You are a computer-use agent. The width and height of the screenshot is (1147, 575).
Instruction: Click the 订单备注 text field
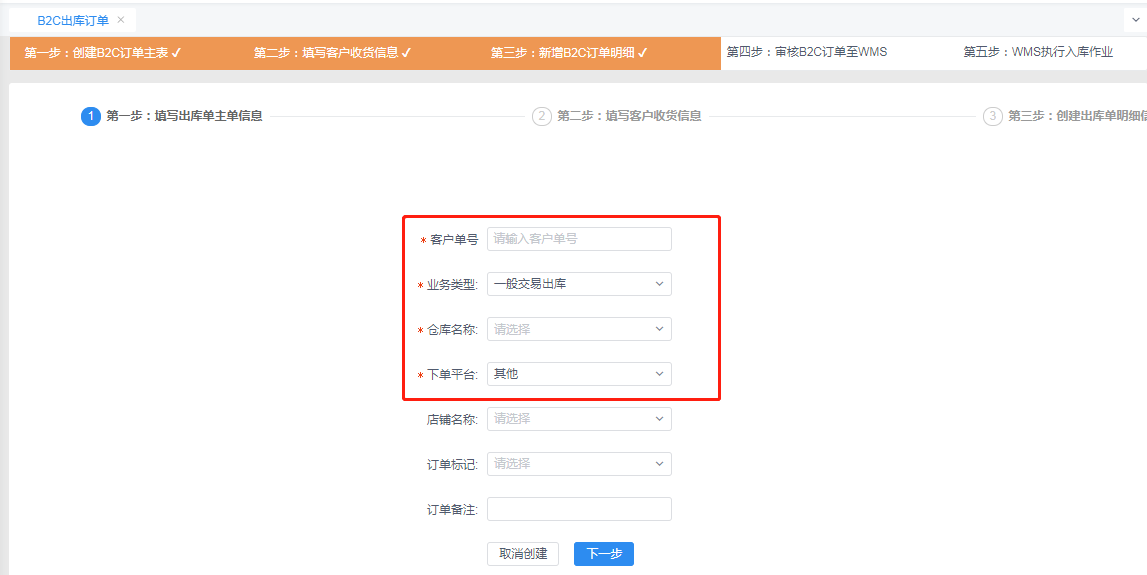point(579,509)
